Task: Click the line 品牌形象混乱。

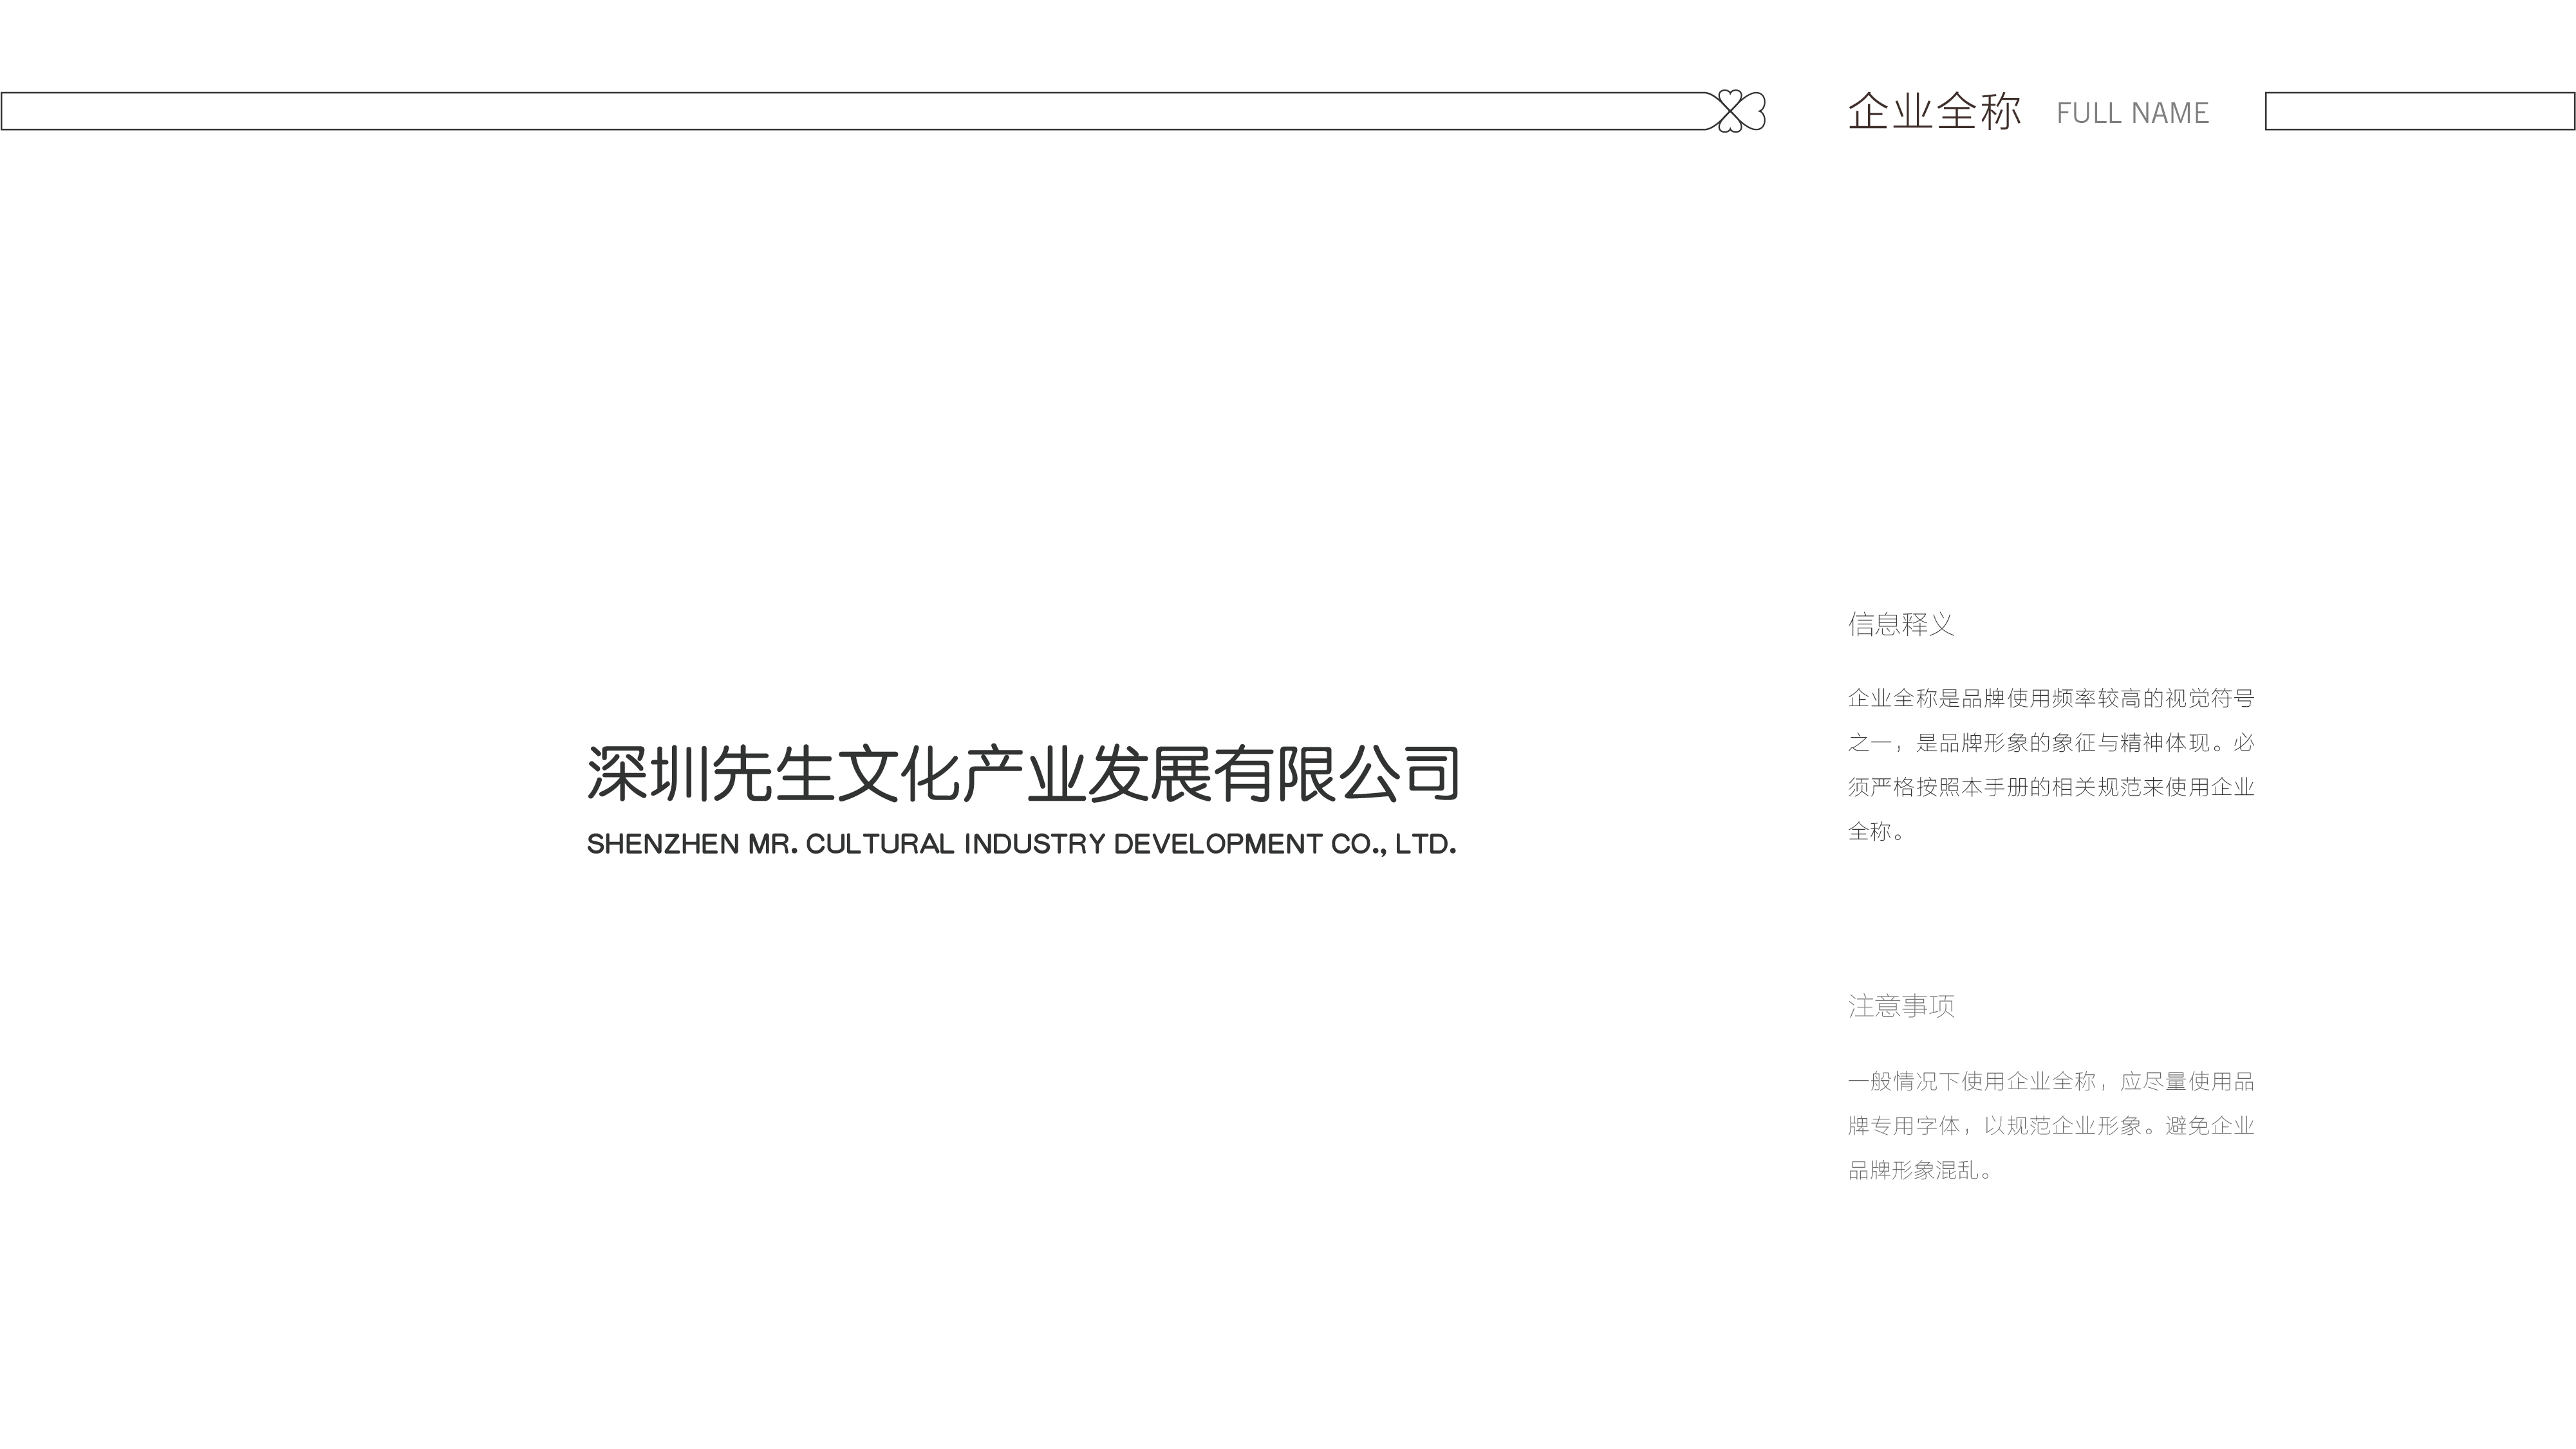Action: pyautogui.click(x=1919, y=1170)
